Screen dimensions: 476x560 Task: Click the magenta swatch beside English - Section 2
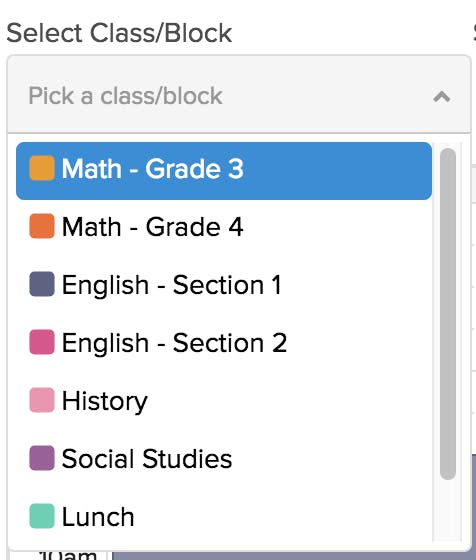point(42,342)
